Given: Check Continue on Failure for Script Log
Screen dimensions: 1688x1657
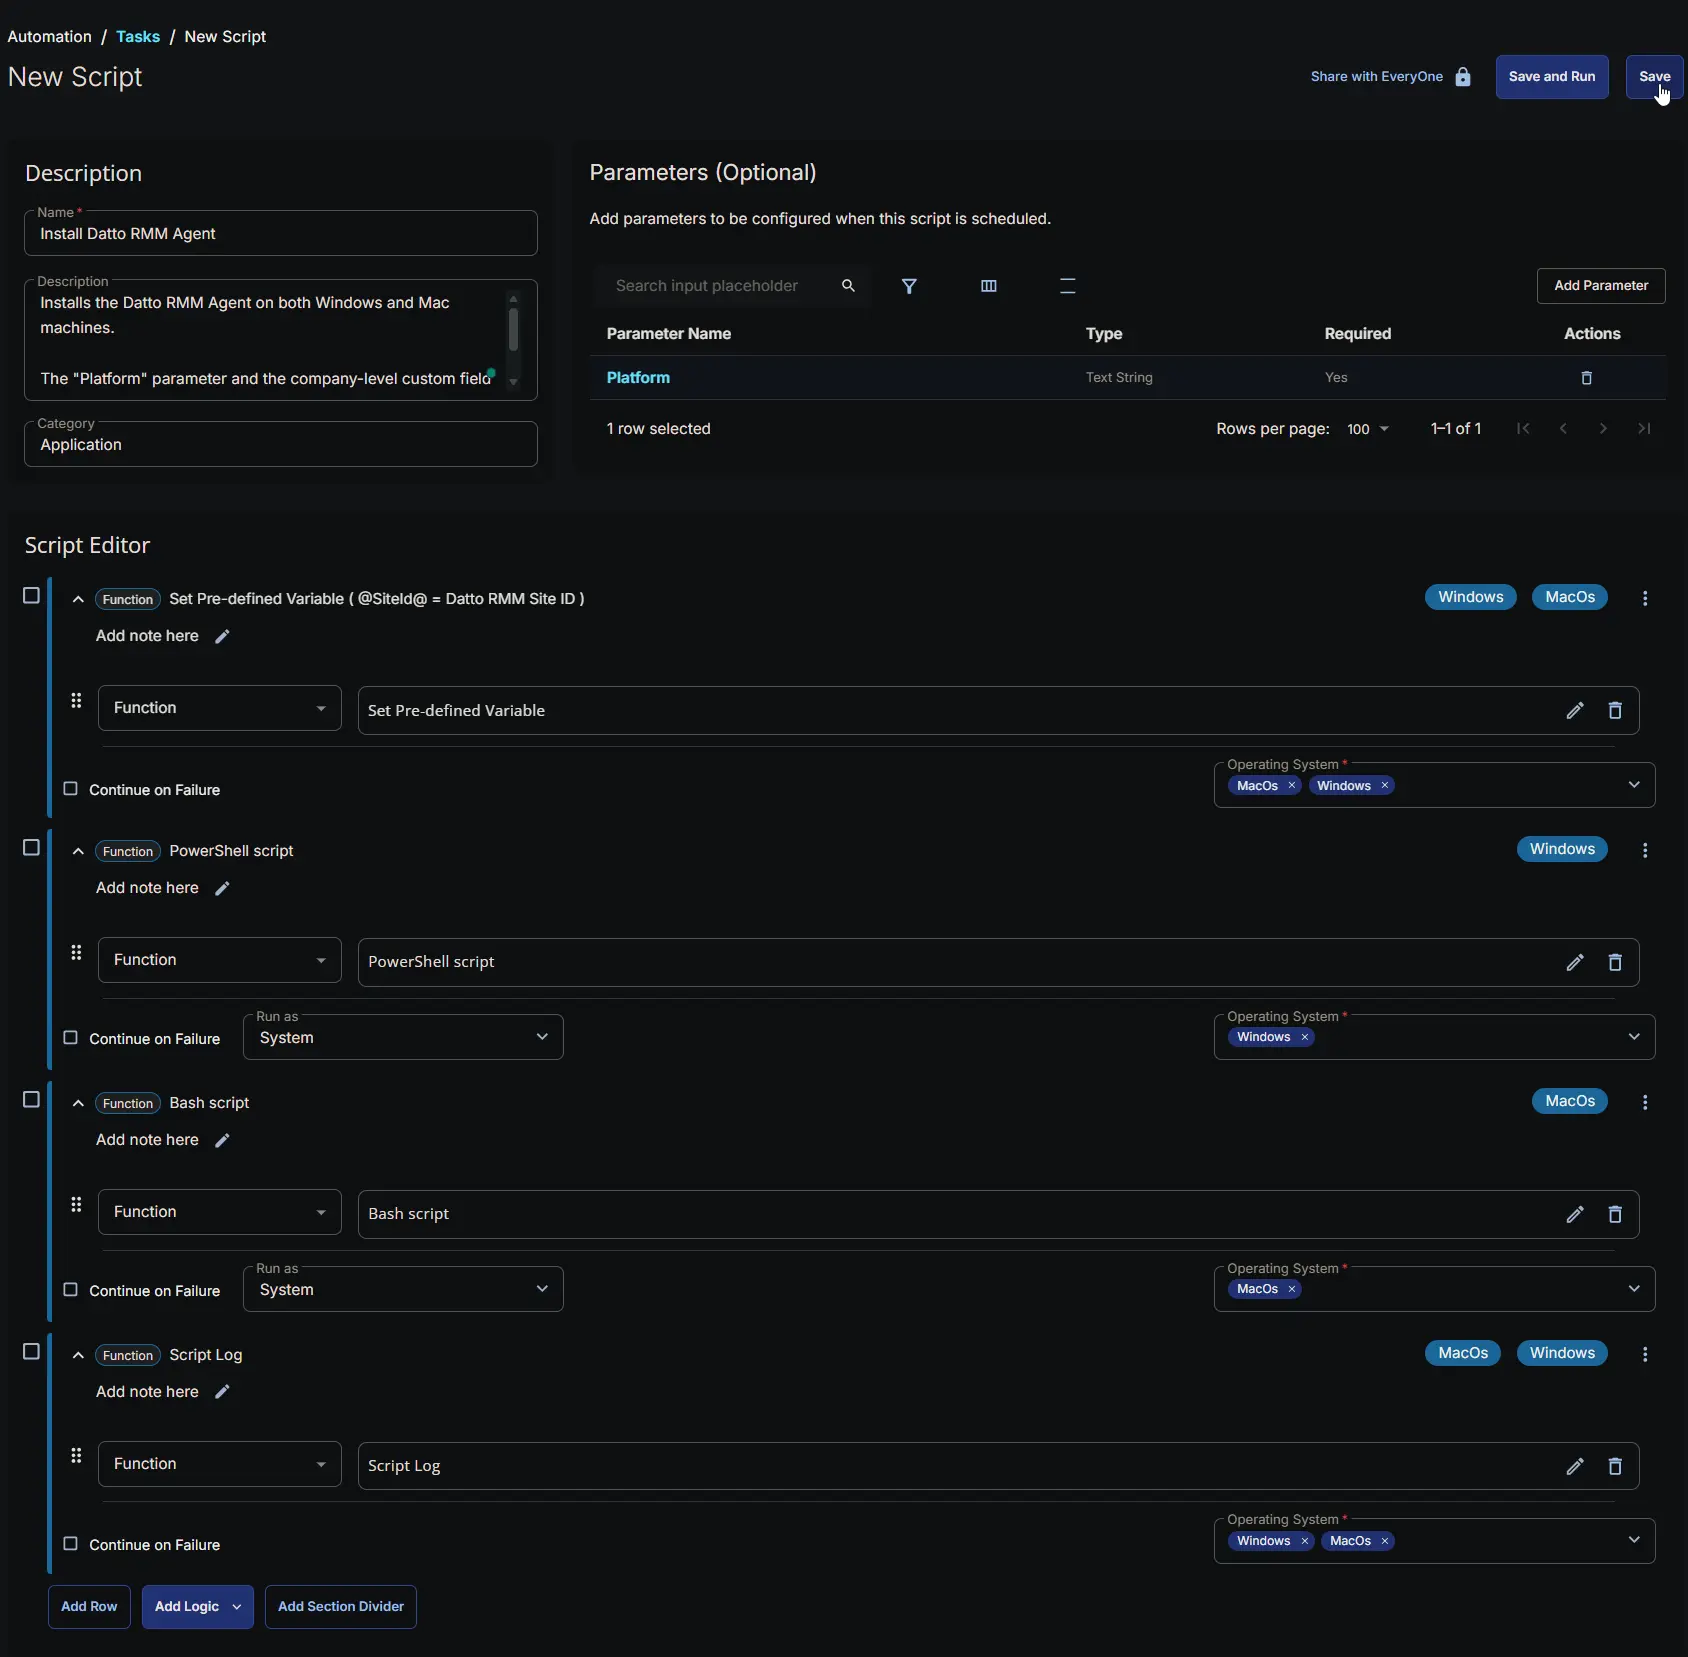Looking at the screenshot, I should pos(71,1544).
